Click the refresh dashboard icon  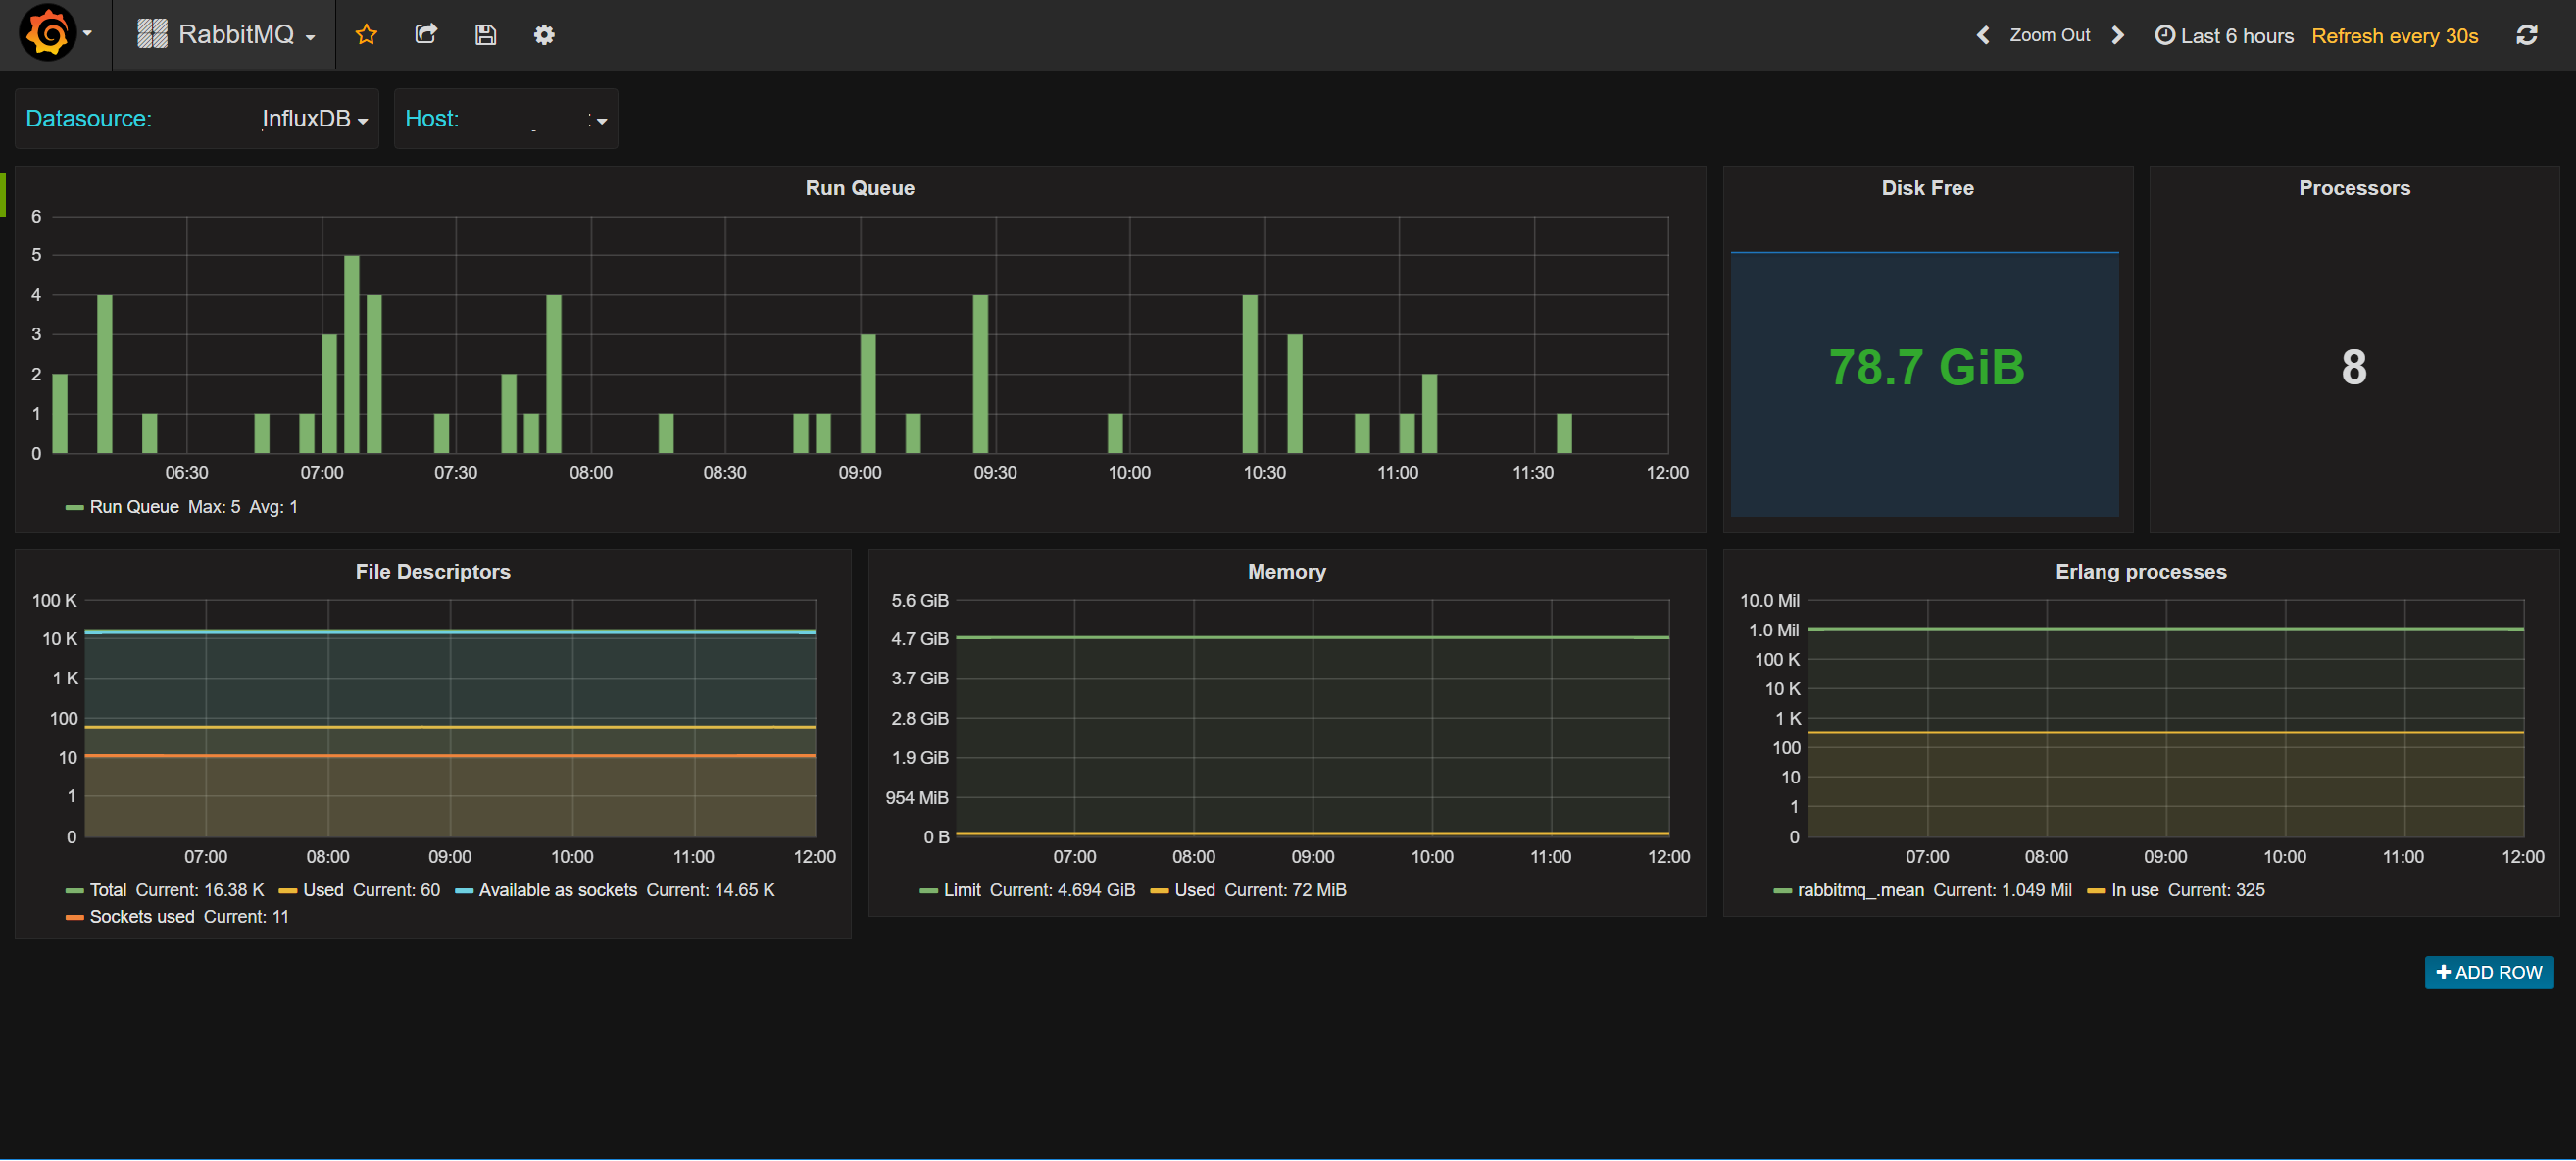(2526, 35)
